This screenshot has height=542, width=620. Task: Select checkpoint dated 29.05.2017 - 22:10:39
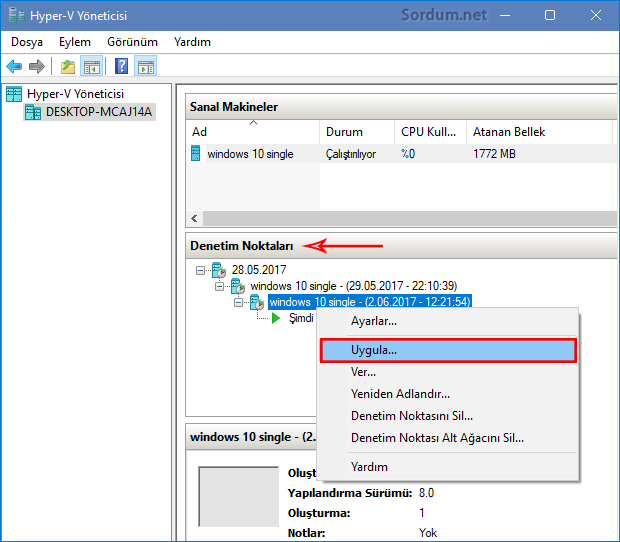coord(353,286)
